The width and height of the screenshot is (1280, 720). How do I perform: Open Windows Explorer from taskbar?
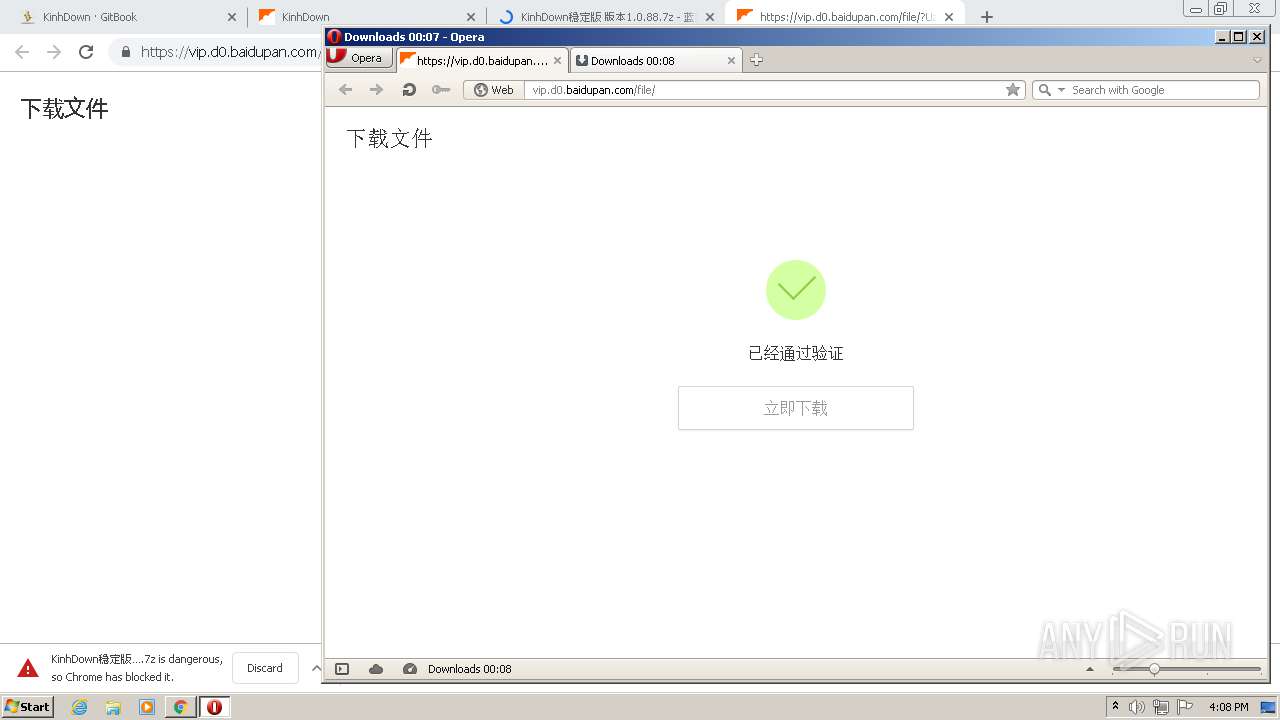(113, 707)
